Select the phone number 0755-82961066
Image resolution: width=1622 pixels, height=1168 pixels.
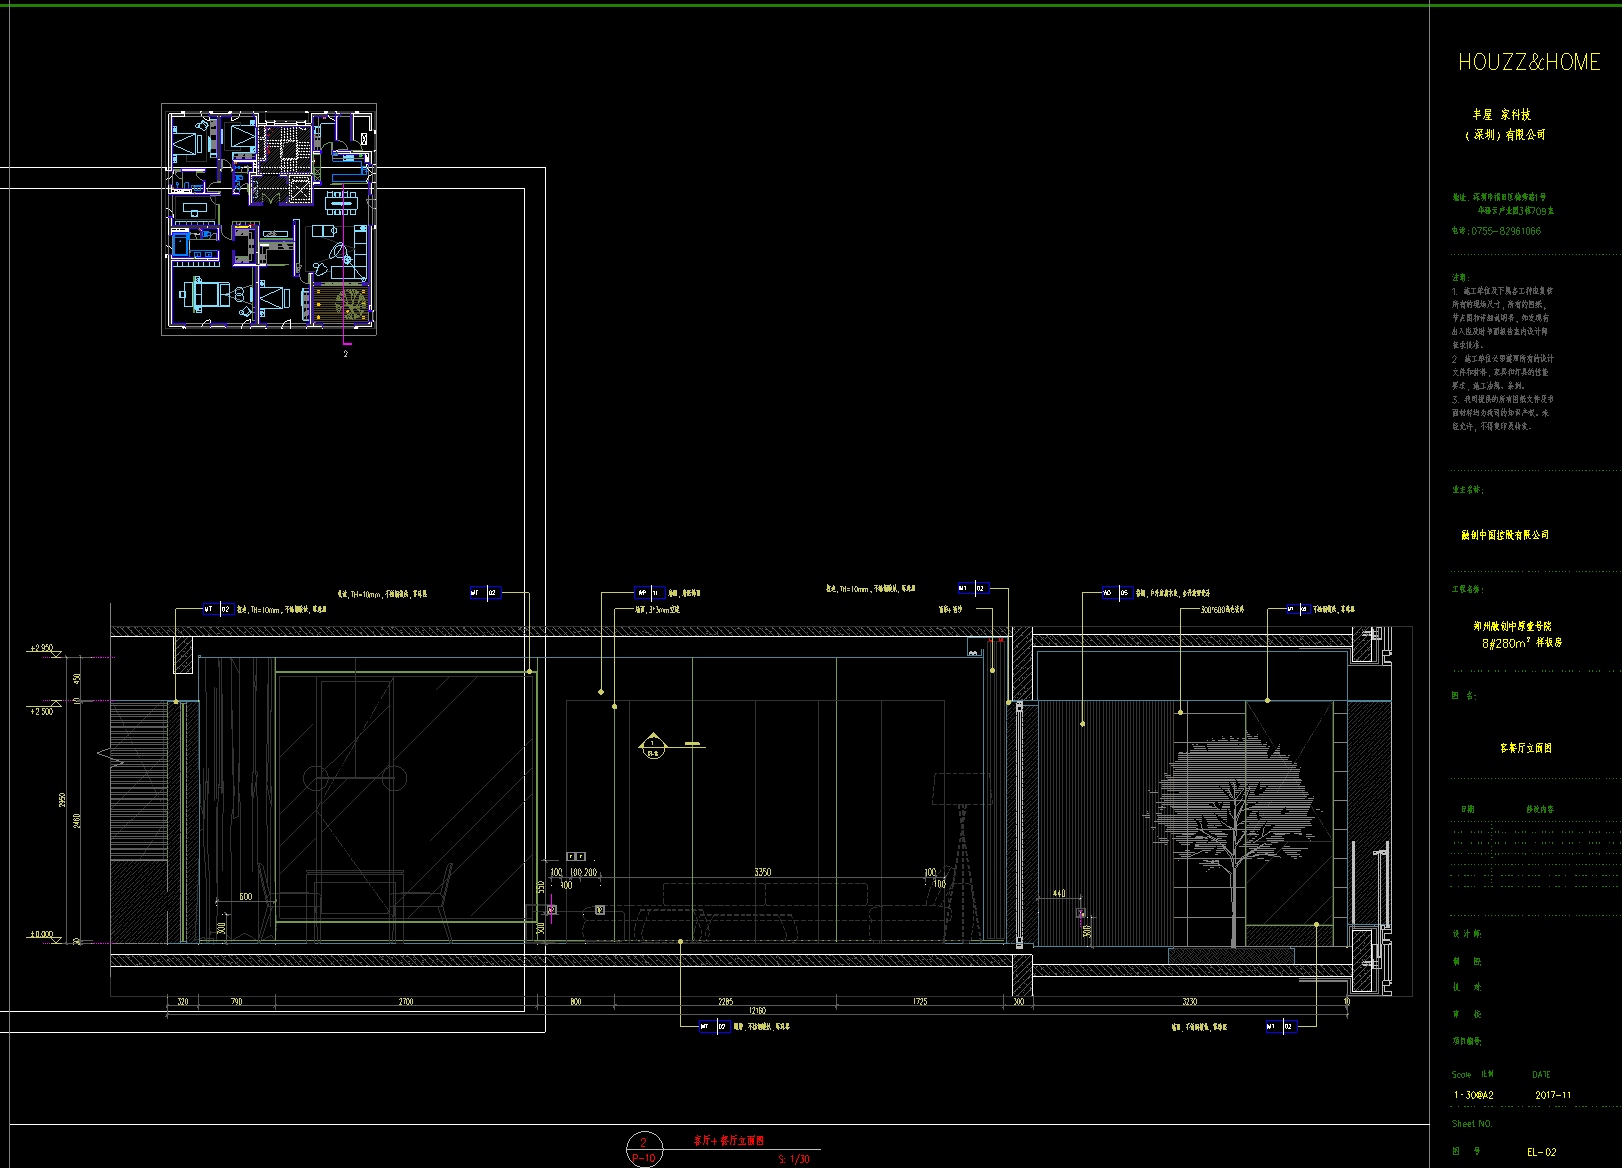pyautogui.click(x=1505, y=231)
